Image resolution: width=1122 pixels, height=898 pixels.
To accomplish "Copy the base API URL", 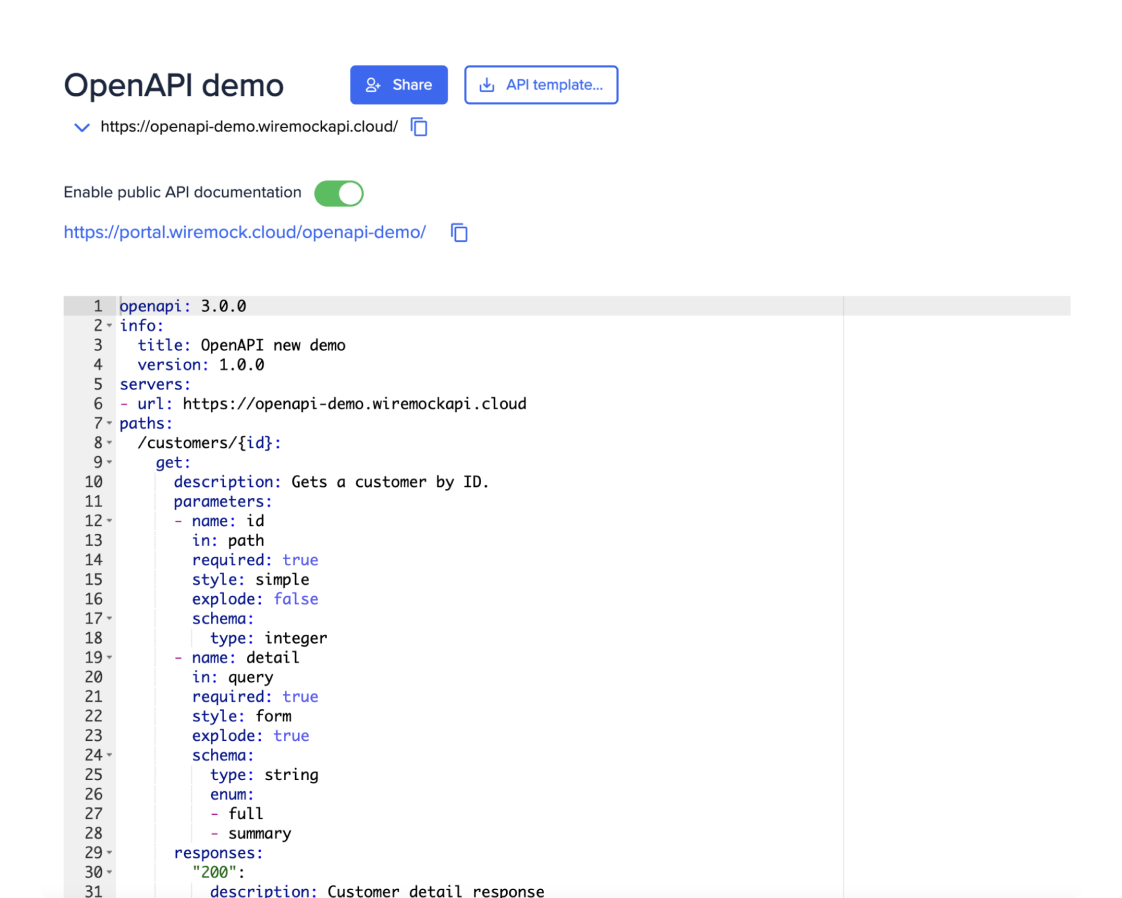I will point(419,126).
